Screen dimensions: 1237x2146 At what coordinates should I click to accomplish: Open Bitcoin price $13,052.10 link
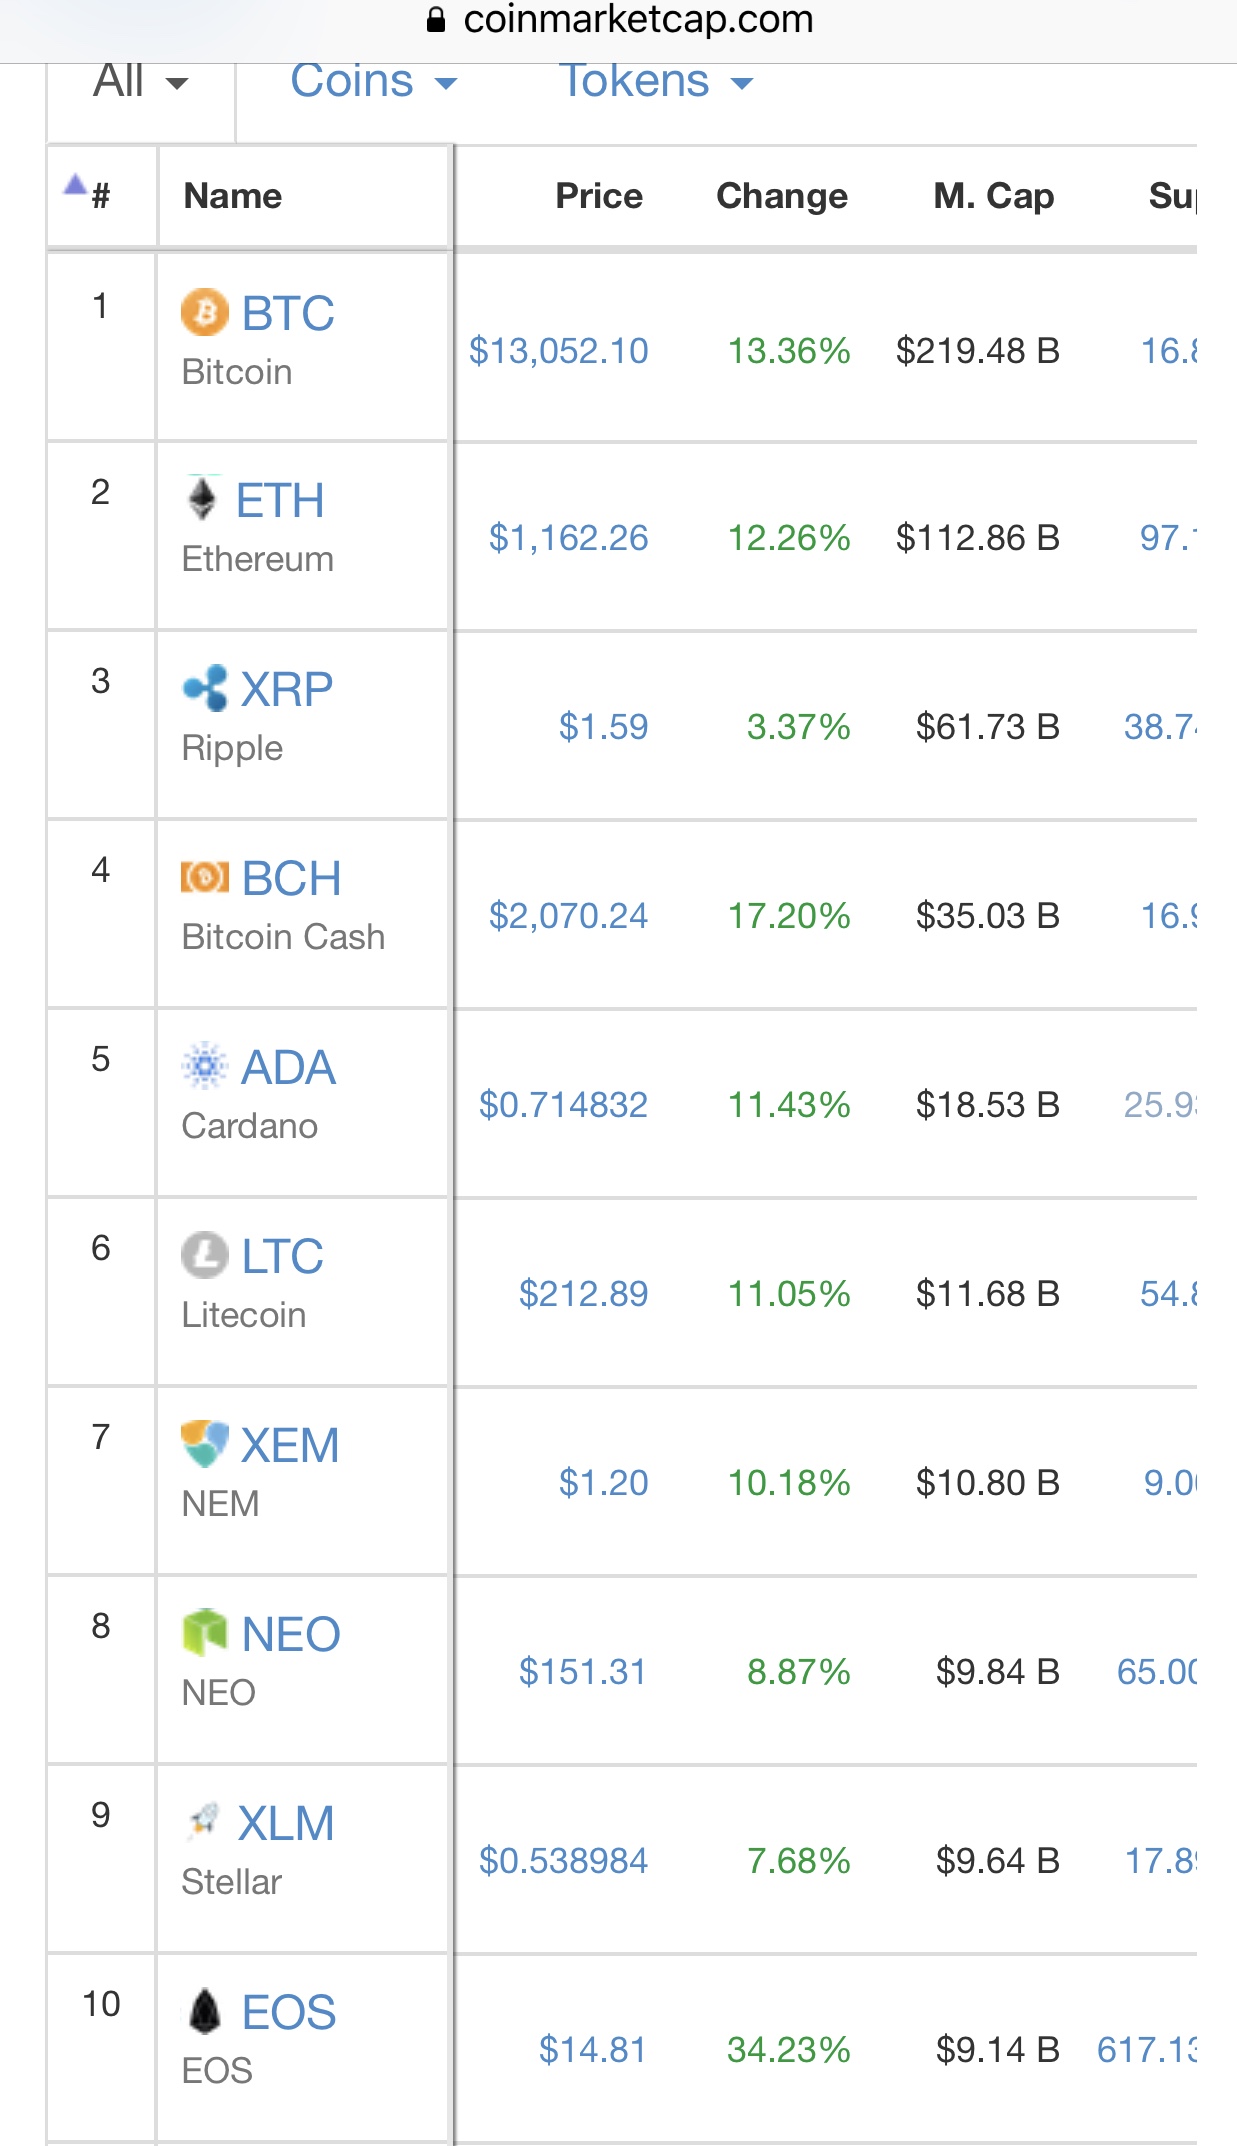(x=559, y=351)
